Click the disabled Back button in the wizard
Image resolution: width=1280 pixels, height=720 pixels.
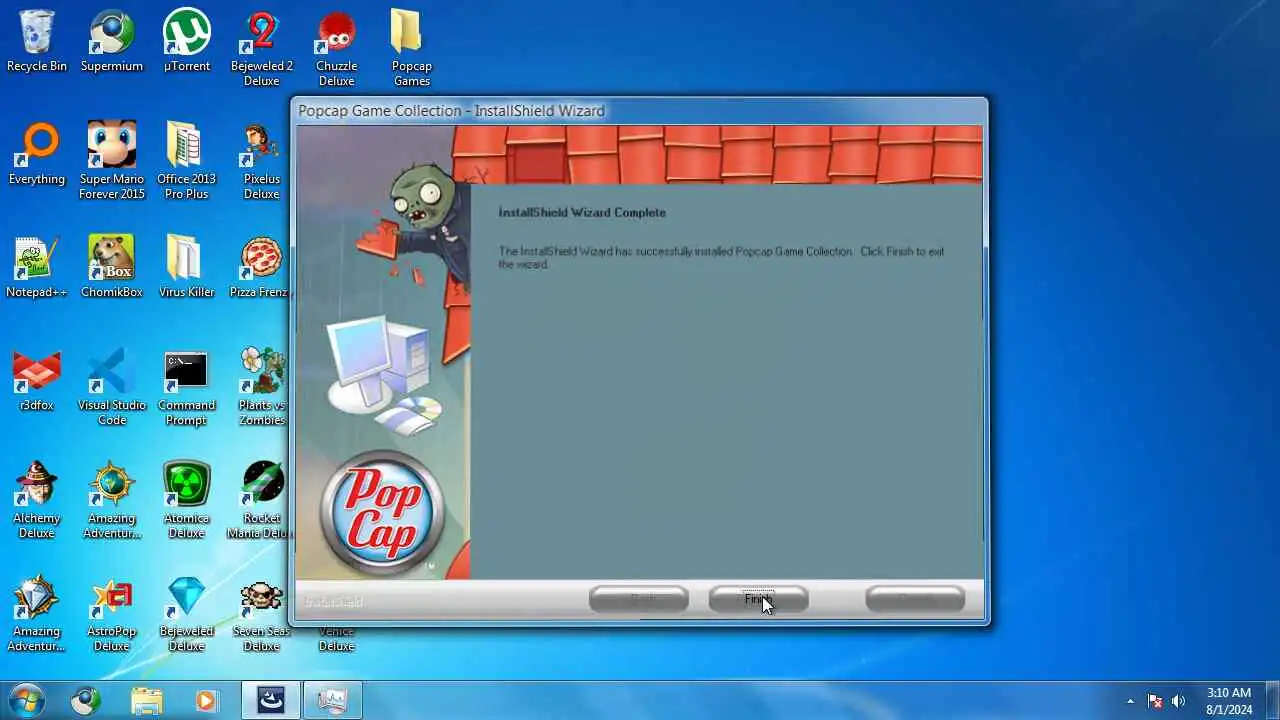coord(639,599)
